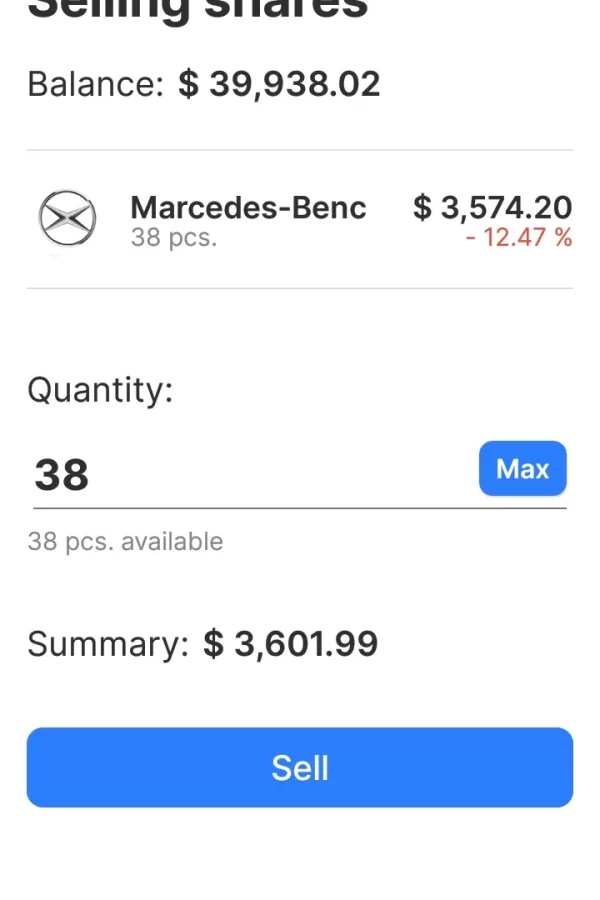The width and height of the screenshot is (600, 900).
Task: Tap the red -12.47 % change
Action: tap(518, 238)
